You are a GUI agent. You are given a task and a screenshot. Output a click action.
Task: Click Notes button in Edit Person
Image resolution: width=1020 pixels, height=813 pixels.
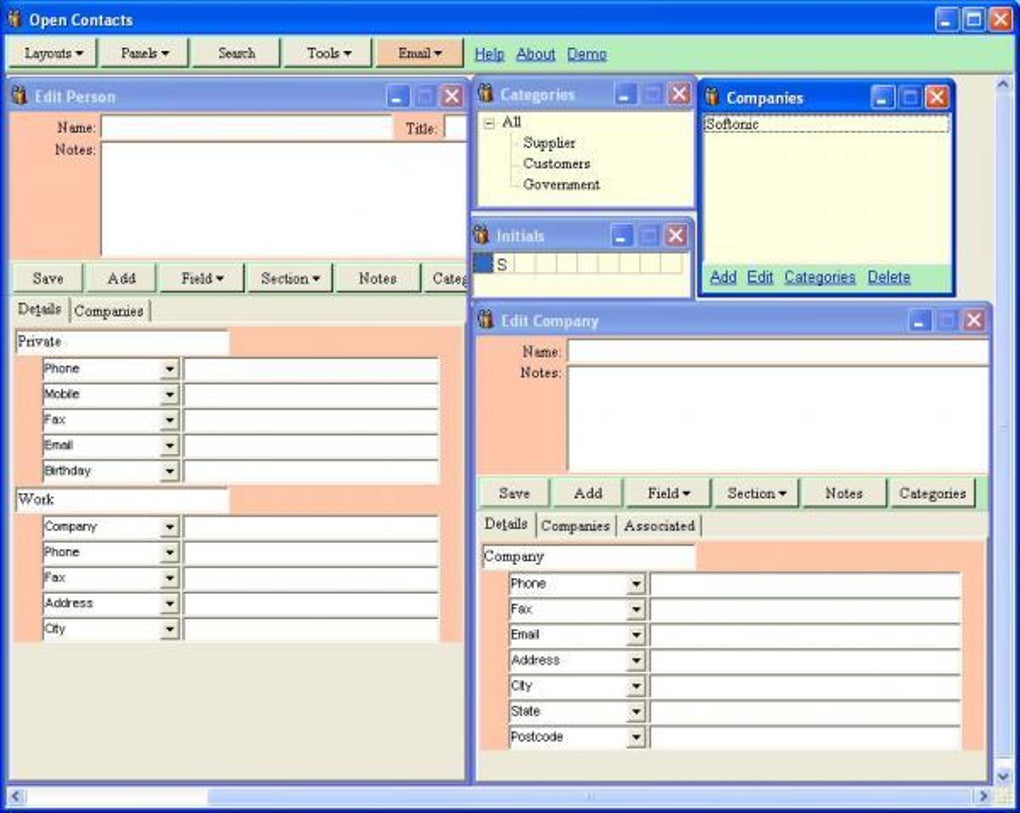(378, 278)
